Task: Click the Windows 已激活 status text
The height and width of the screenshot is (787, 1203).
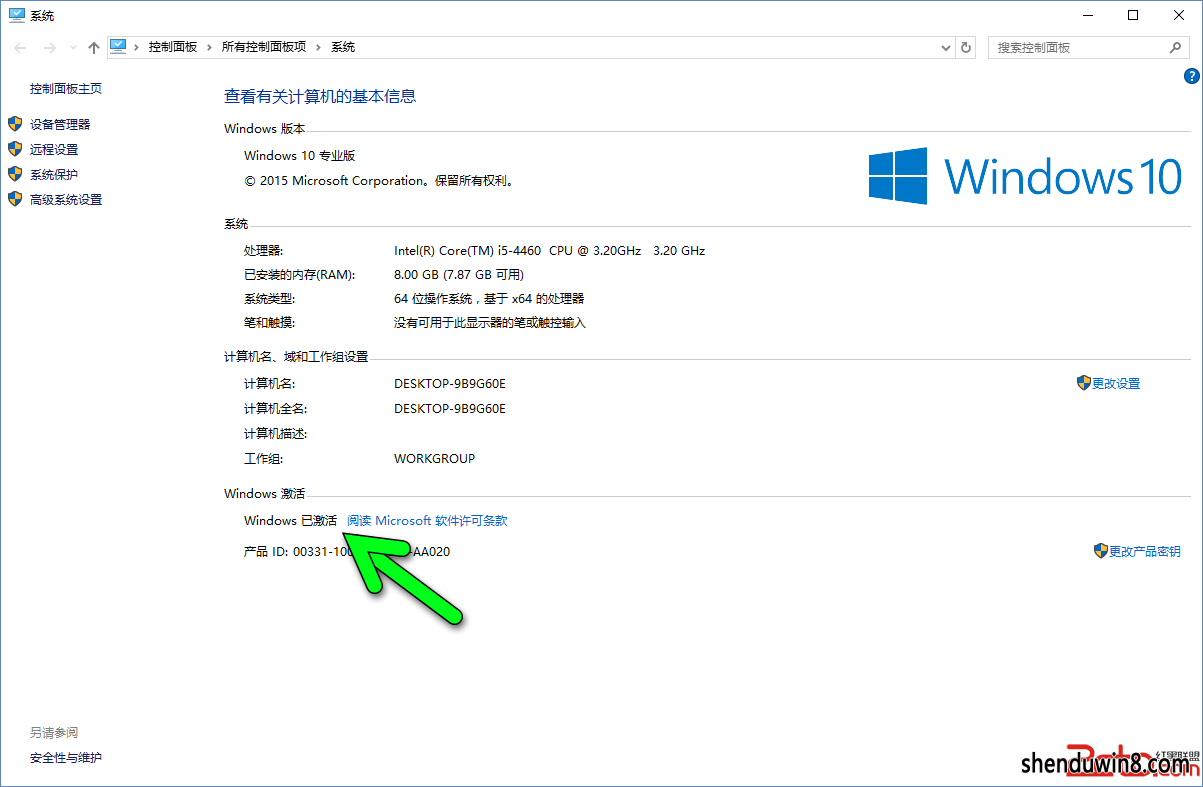Action: click(290, 520)
